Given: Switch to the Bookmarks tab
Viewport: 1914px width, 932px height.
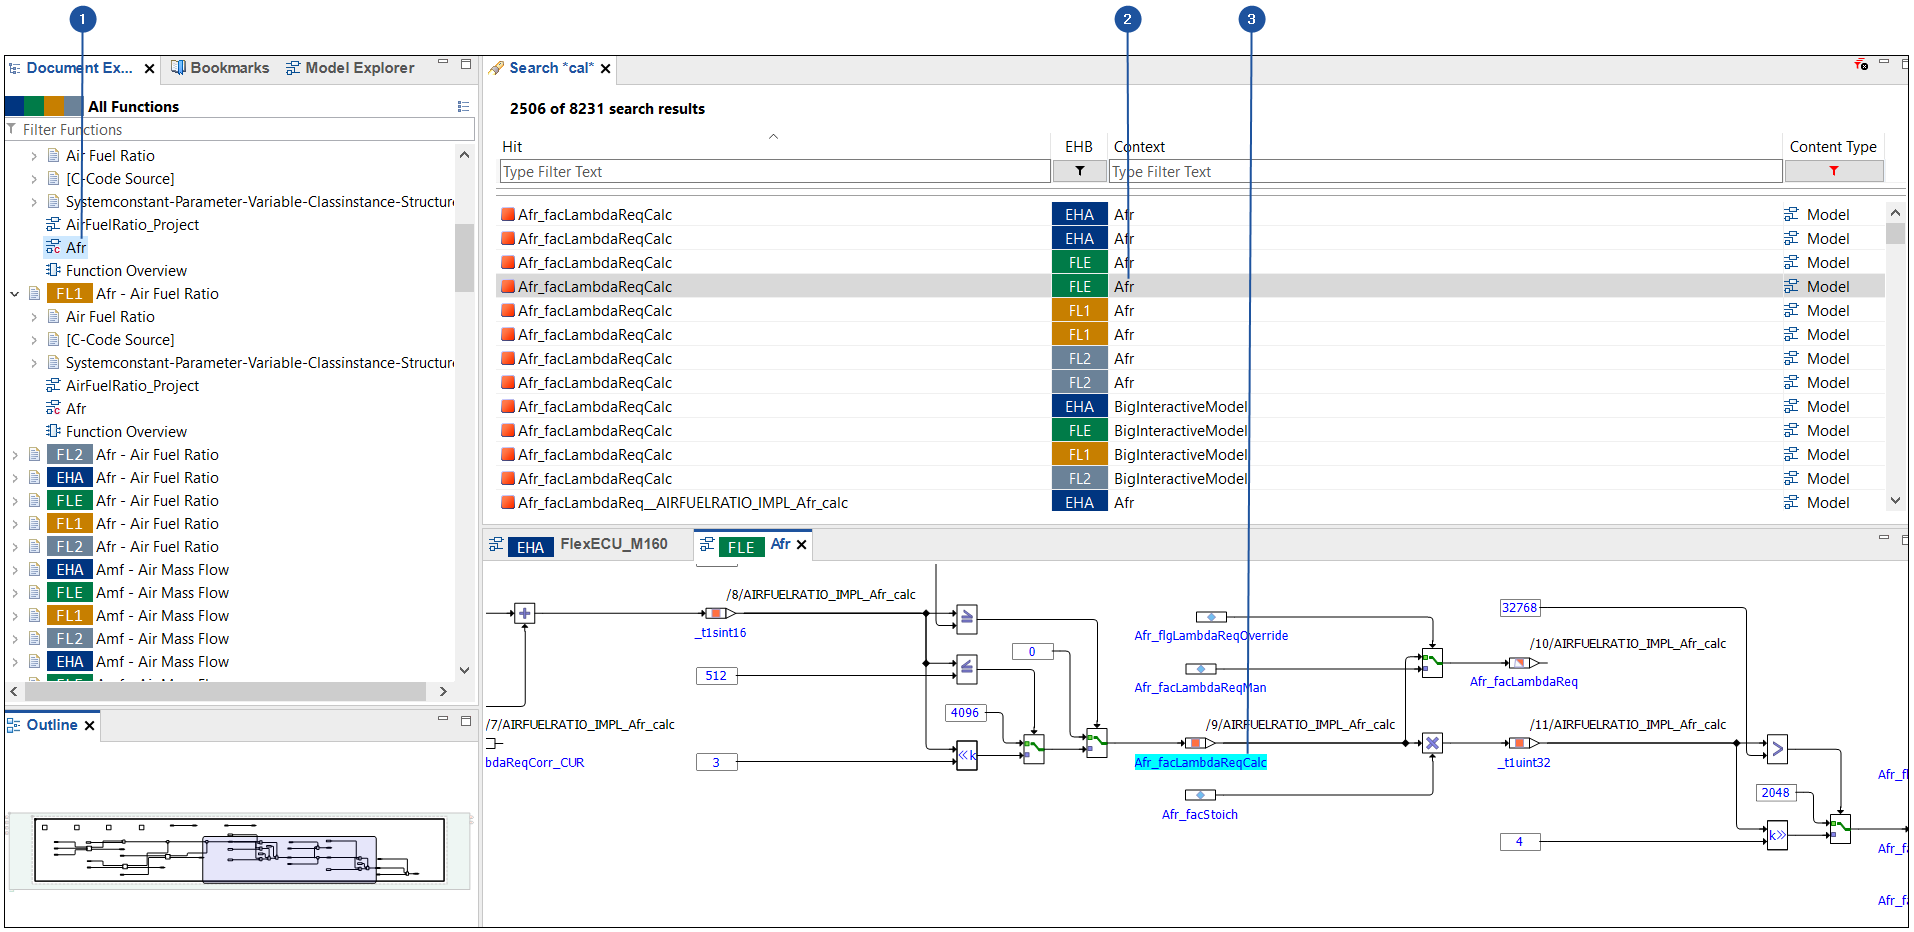Looking at the screenshot, I should coord(220,68).
